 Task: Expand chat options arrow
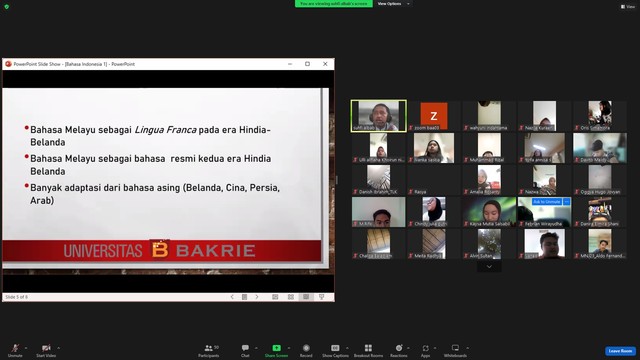(256, 348)
